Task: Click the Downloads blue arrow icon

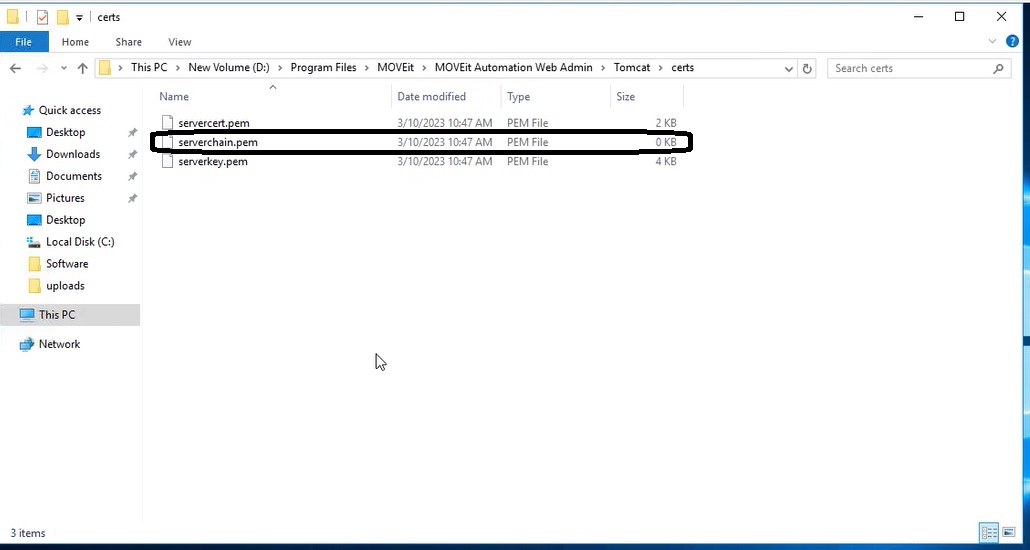Action: click(34, 154)
